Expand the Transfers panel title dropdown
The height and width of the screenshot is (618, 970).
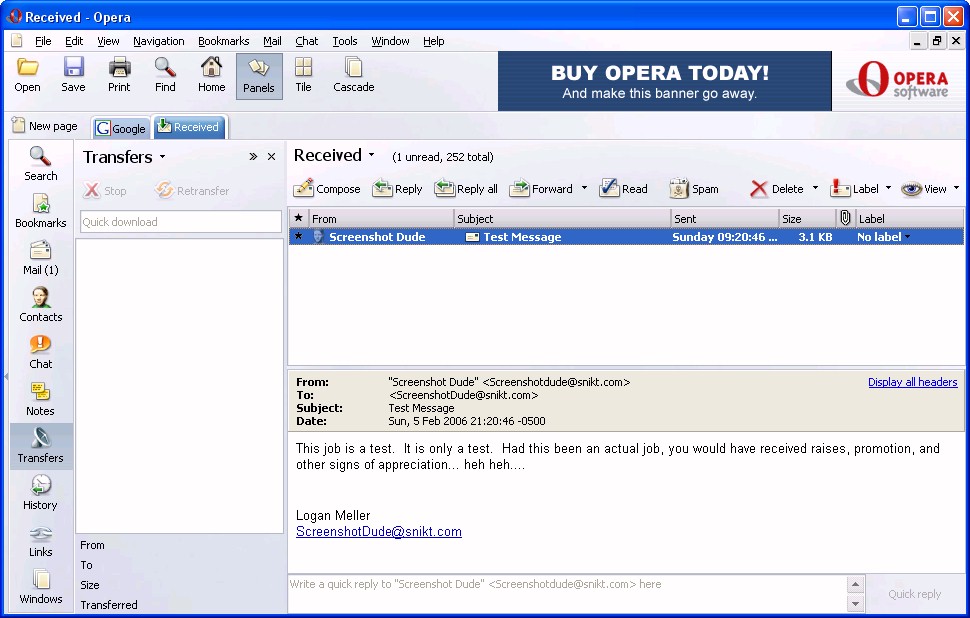click(x=162, y=157)
